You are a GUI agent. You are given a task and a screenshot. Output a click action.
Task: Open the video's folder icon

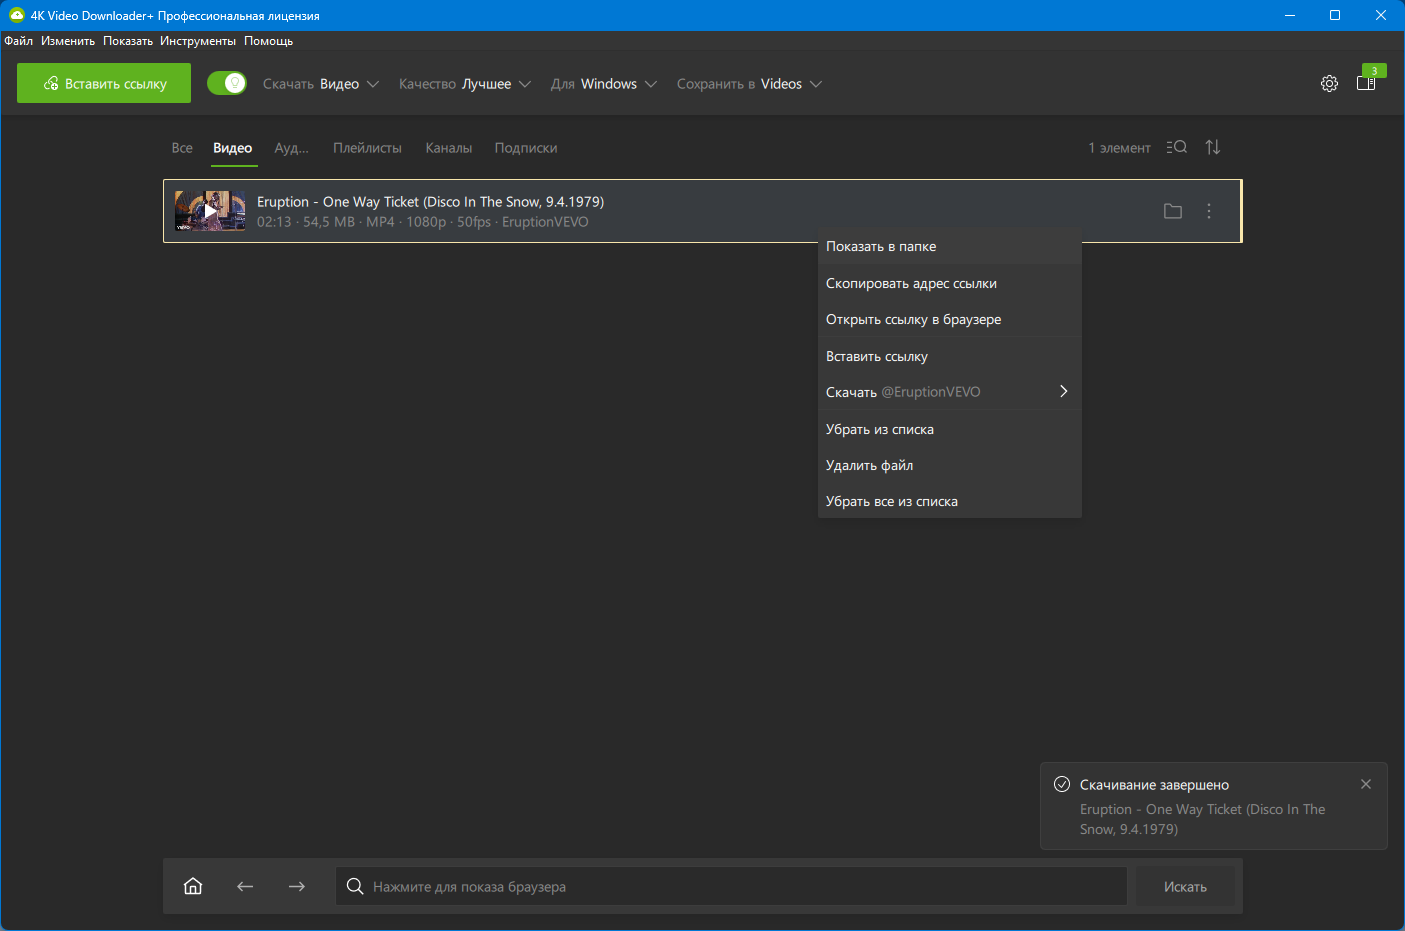point(1173,211)
